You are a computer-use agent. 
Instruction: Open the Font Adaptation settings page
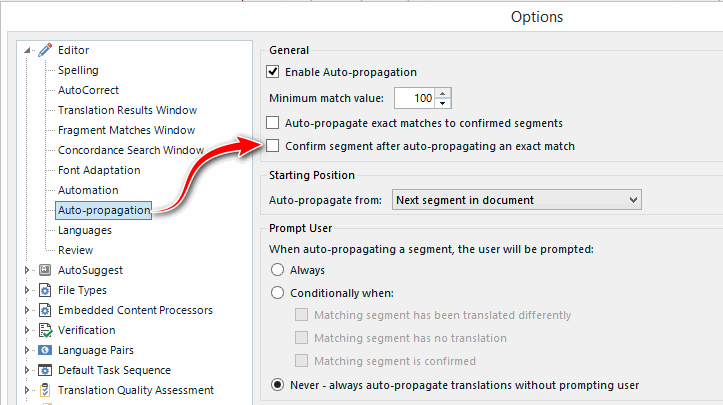click(x=99, y=170)
